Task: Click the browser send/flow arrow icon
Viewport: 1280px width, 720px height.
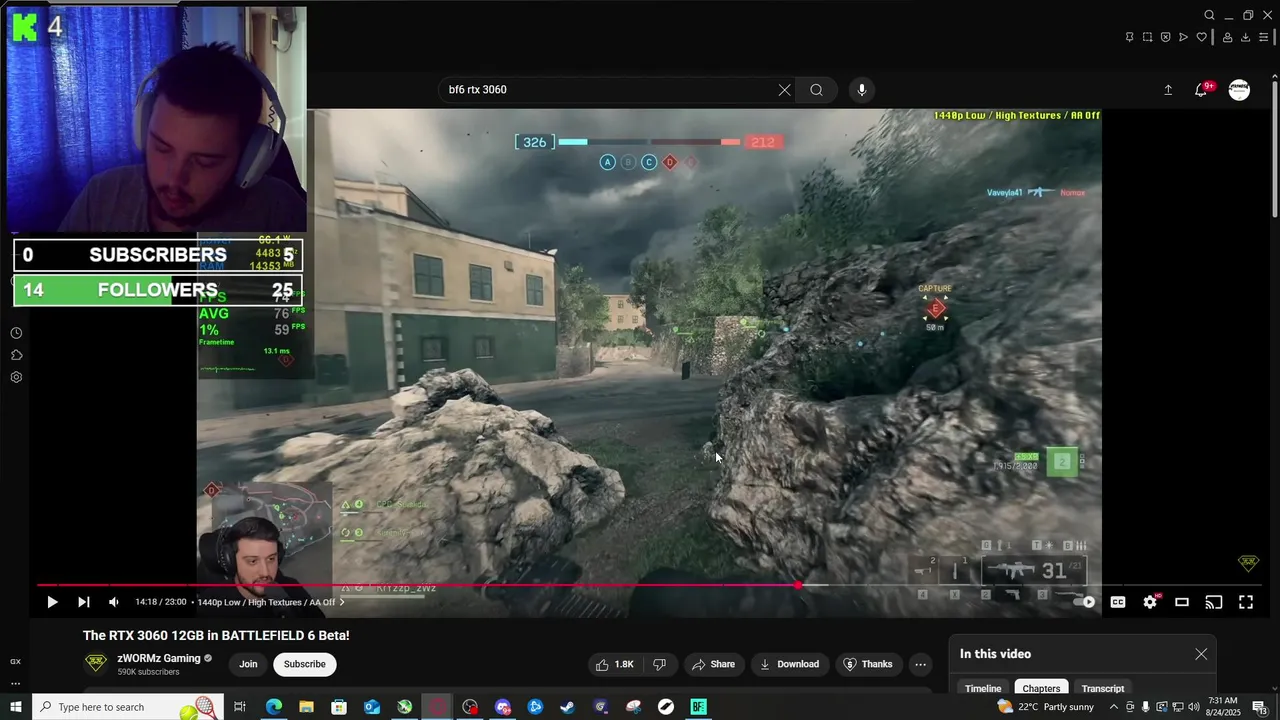Action: click(1183, 37)
